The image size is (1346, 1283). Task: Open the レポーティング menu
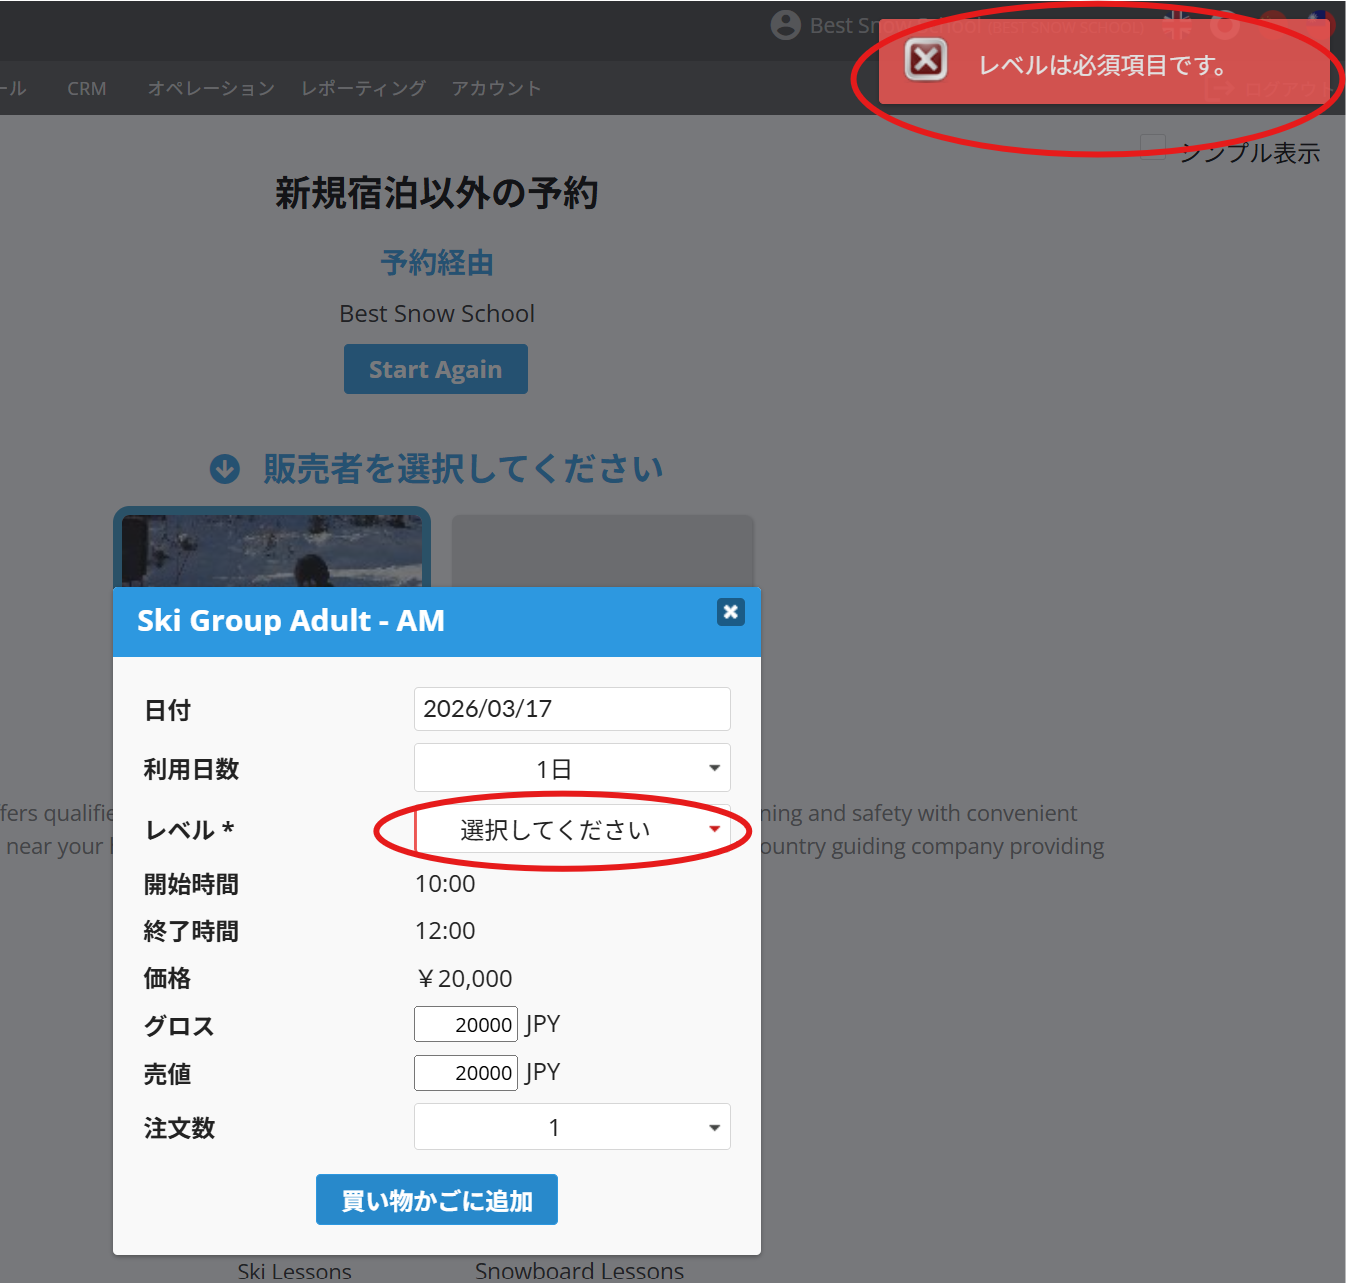point(363,88)
